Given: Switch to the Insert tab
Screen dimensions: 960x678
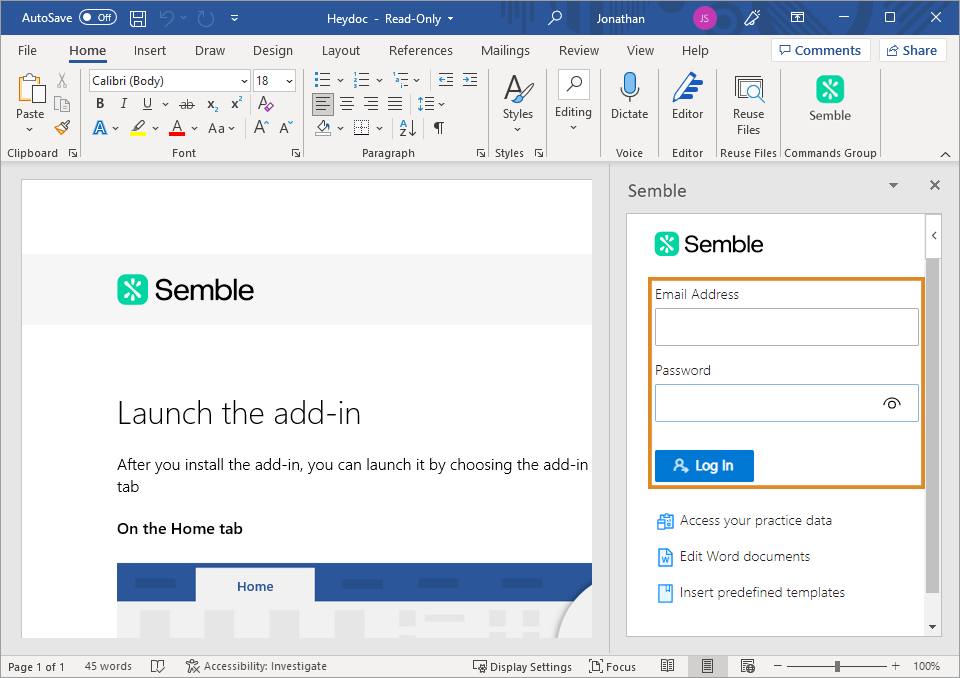Looking at the screenshot, I should pyautogui.click(x=149, y=50).
